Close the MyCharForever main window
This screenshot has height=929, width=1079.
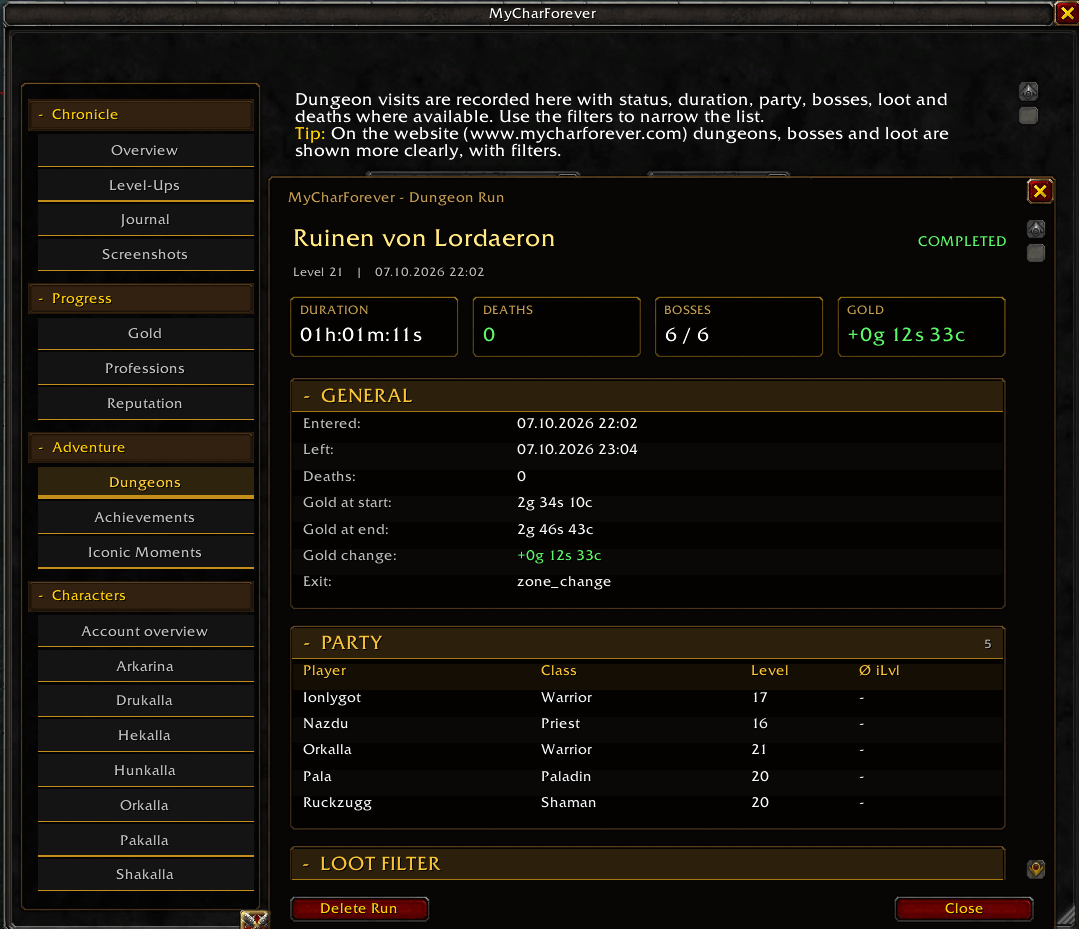[x=1067, y=13]
